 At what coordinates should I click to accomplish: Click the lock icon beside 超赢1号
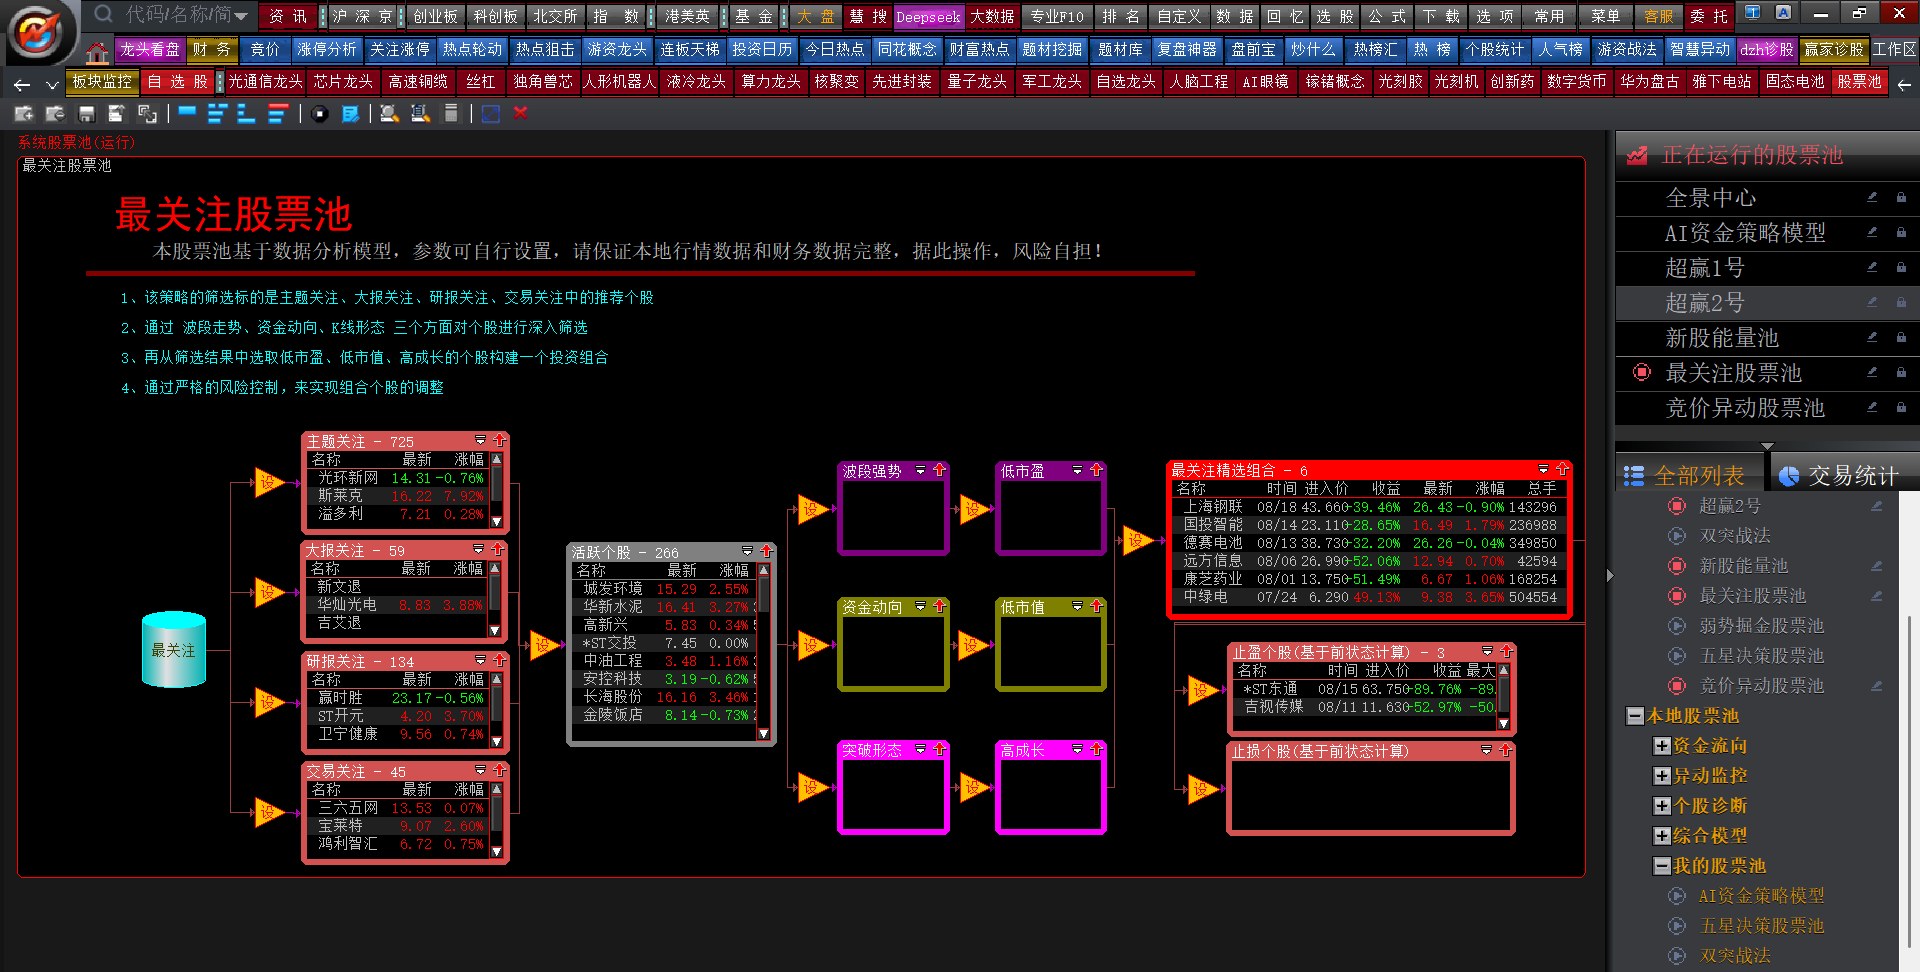(x=1901, y=267)
